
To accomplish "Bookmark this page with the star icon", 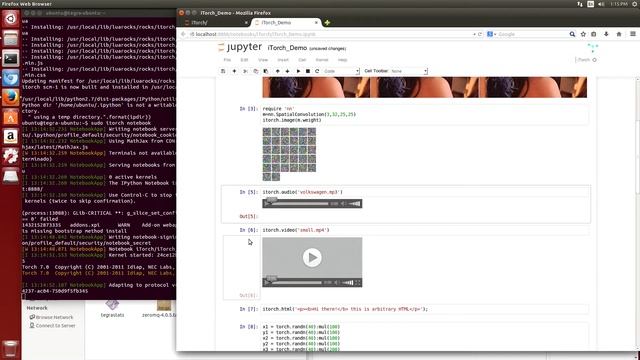I will [583, 34].
